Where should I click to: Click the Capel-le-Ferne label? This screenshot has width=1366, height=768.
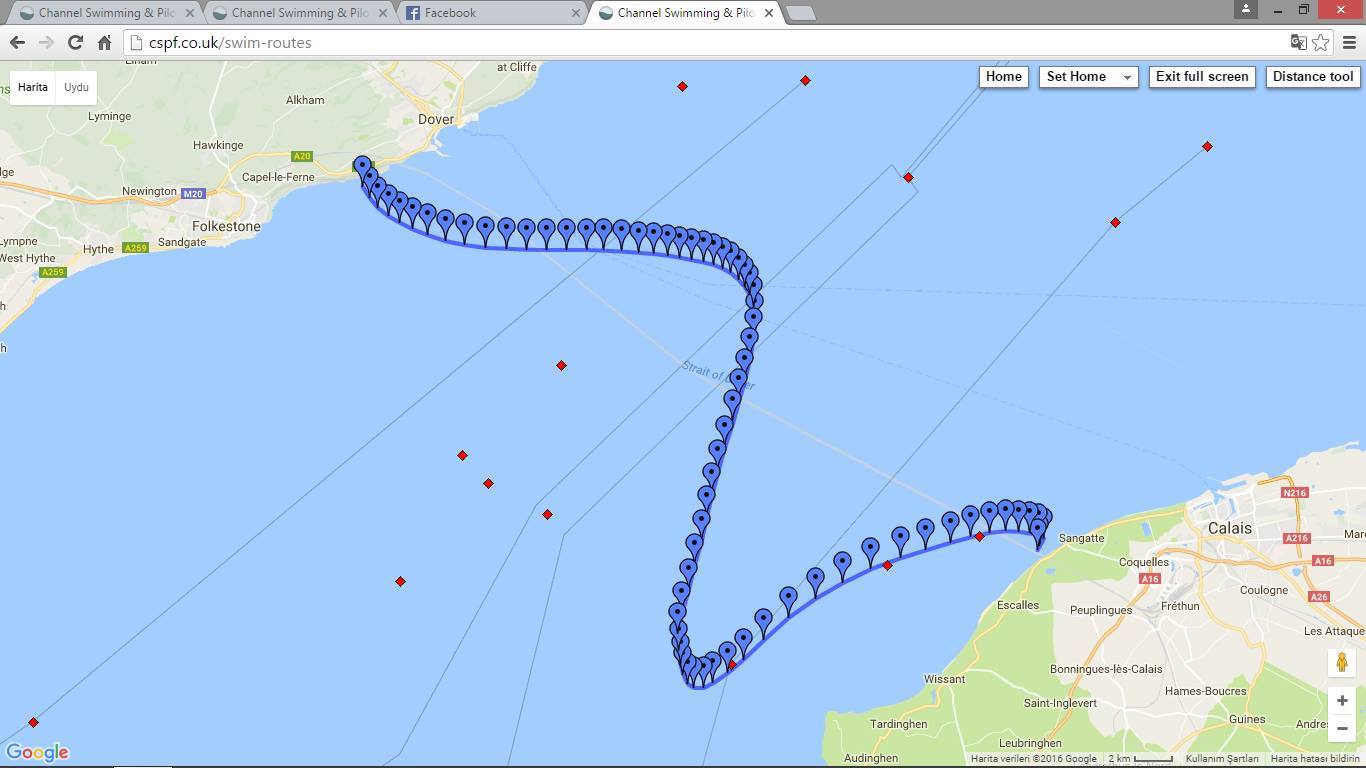tap(278, 177)
